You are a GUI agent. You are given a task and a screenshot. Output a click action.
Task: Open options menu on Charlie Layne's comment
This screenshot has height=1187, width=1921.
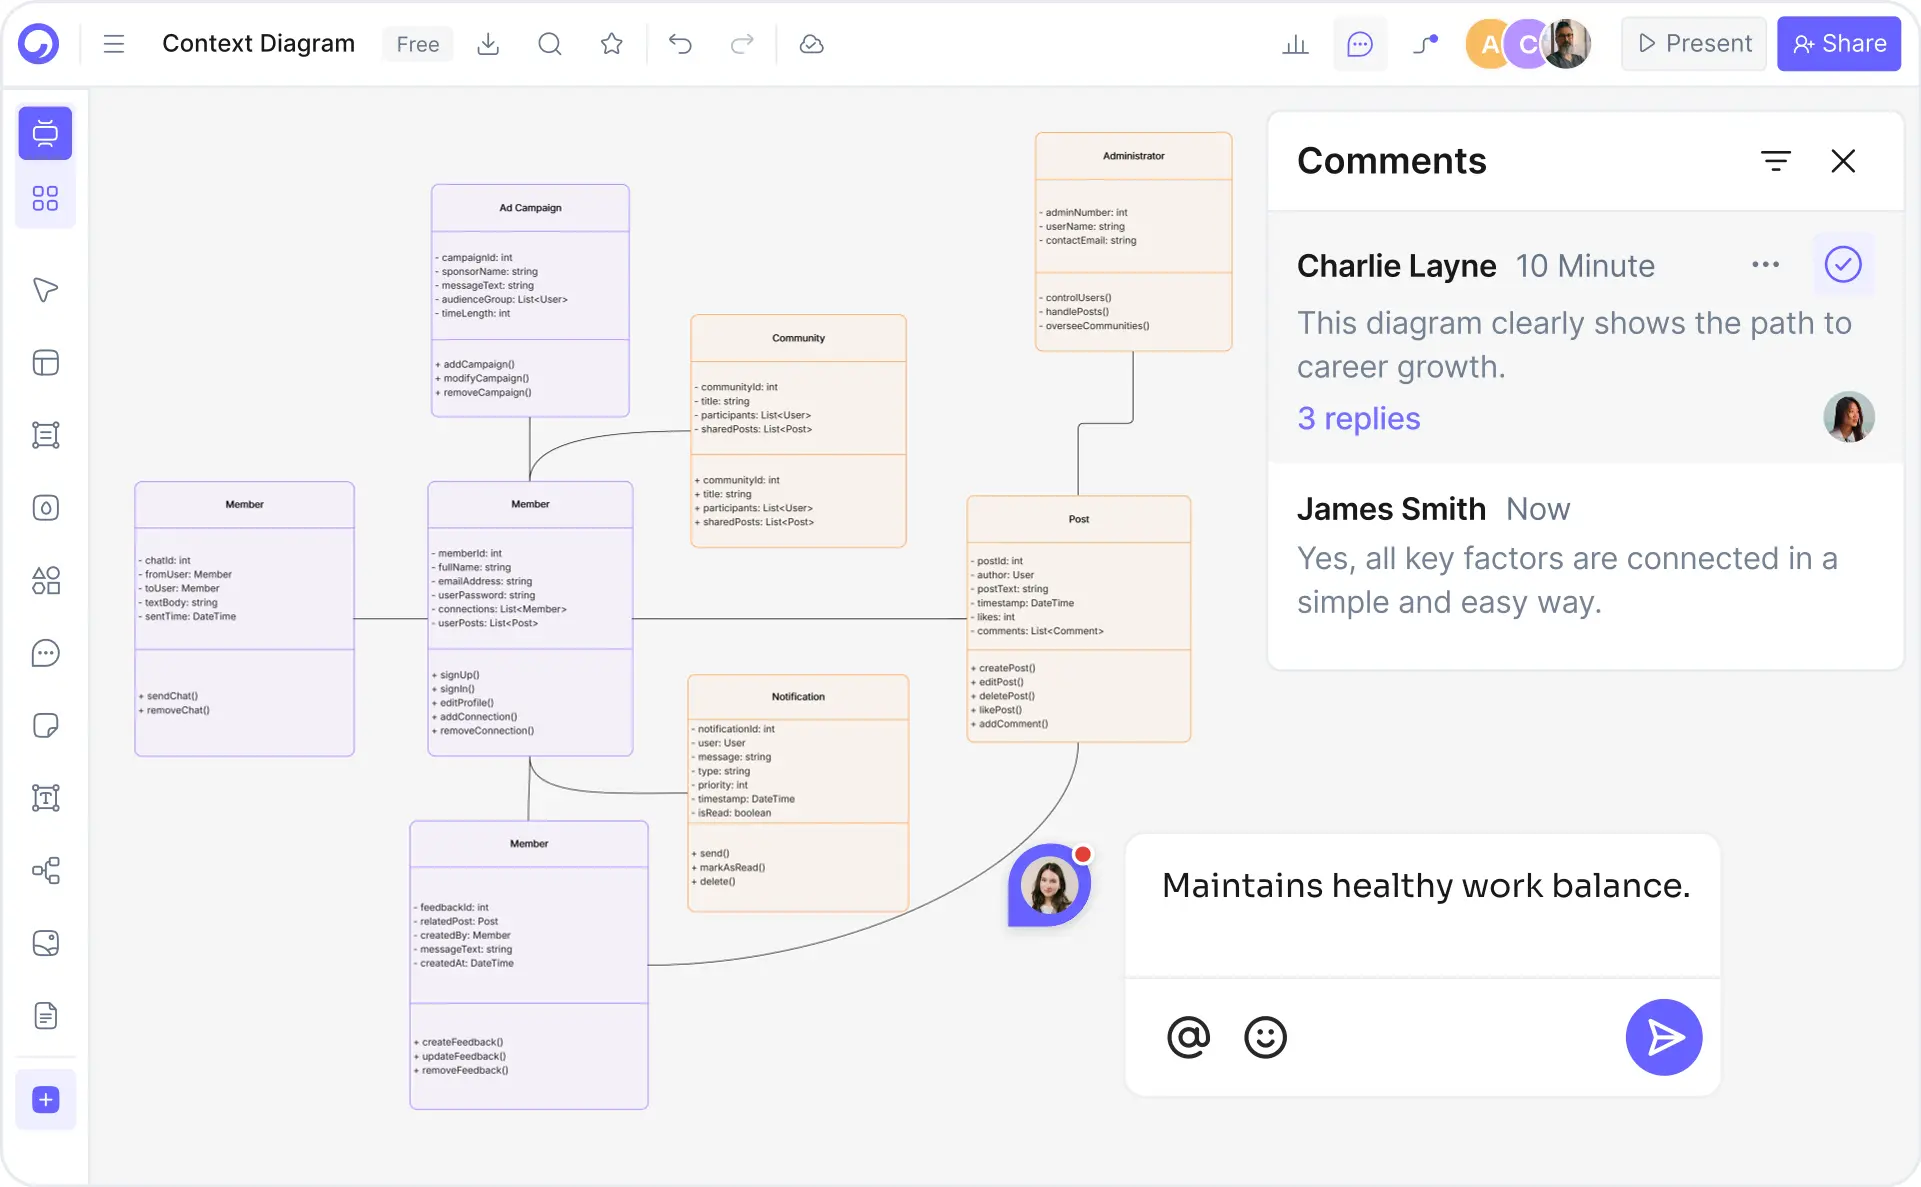point(1766,264)
